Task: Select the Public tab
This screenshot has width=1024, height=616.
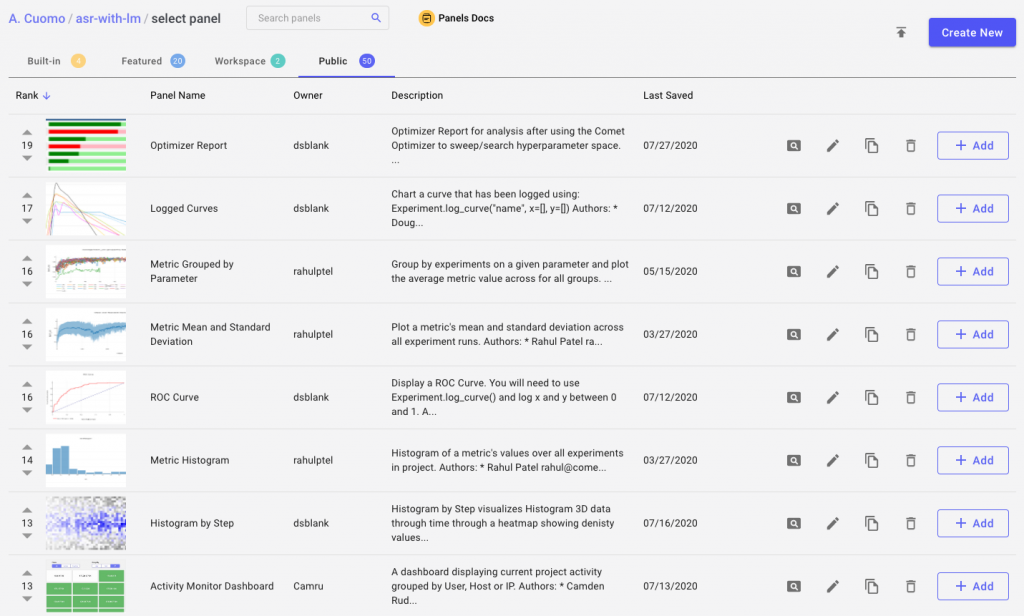Action: 346,61
